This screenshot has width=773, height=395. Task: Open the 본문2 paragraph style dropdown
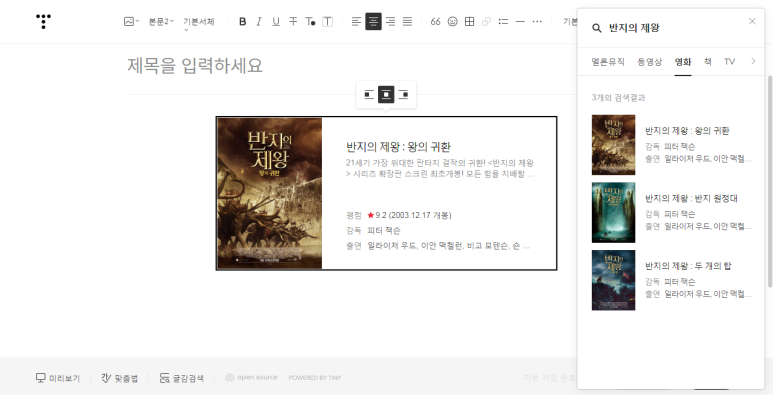point(161,22)
